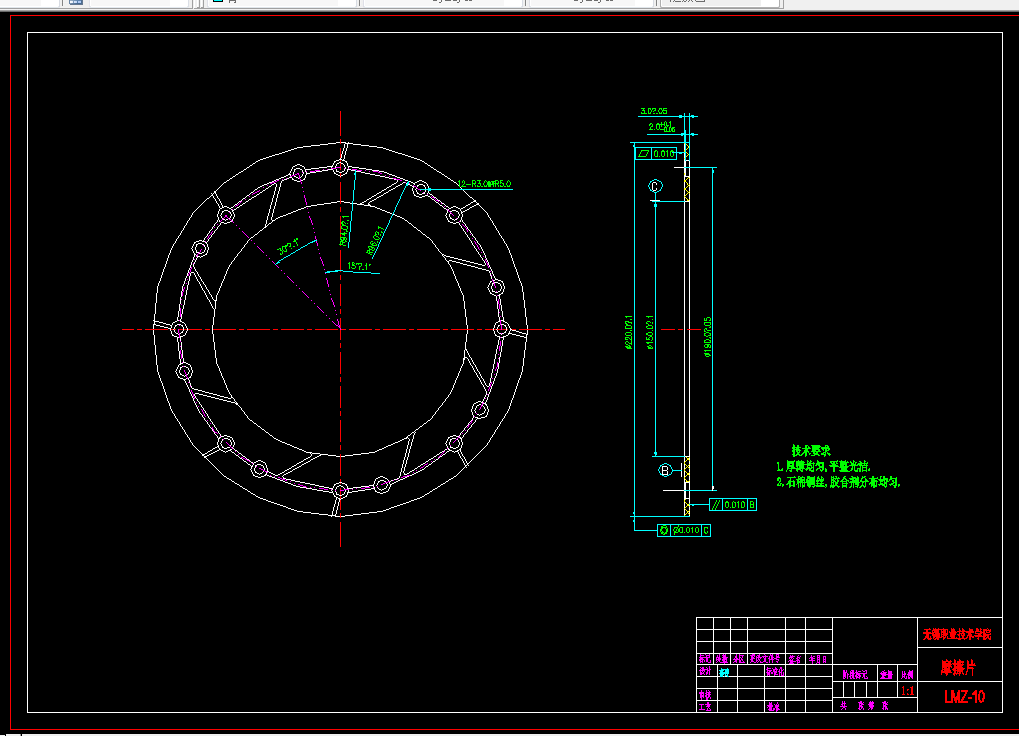Screen dimensions: 1019x736
Task: Click the 15° angular dimension text
Action: [x=359, y=266]
